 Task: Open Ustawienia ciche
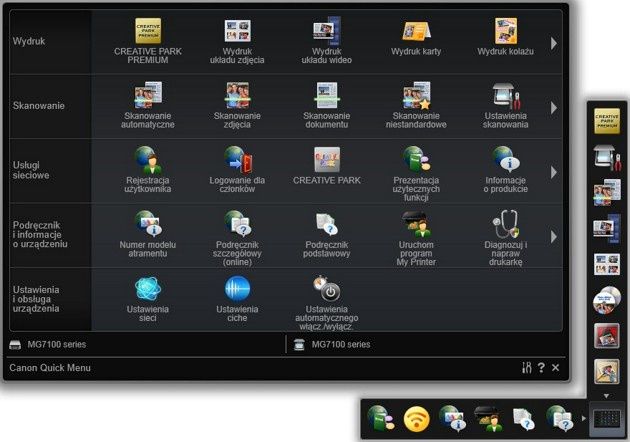[x=237, y=299]
